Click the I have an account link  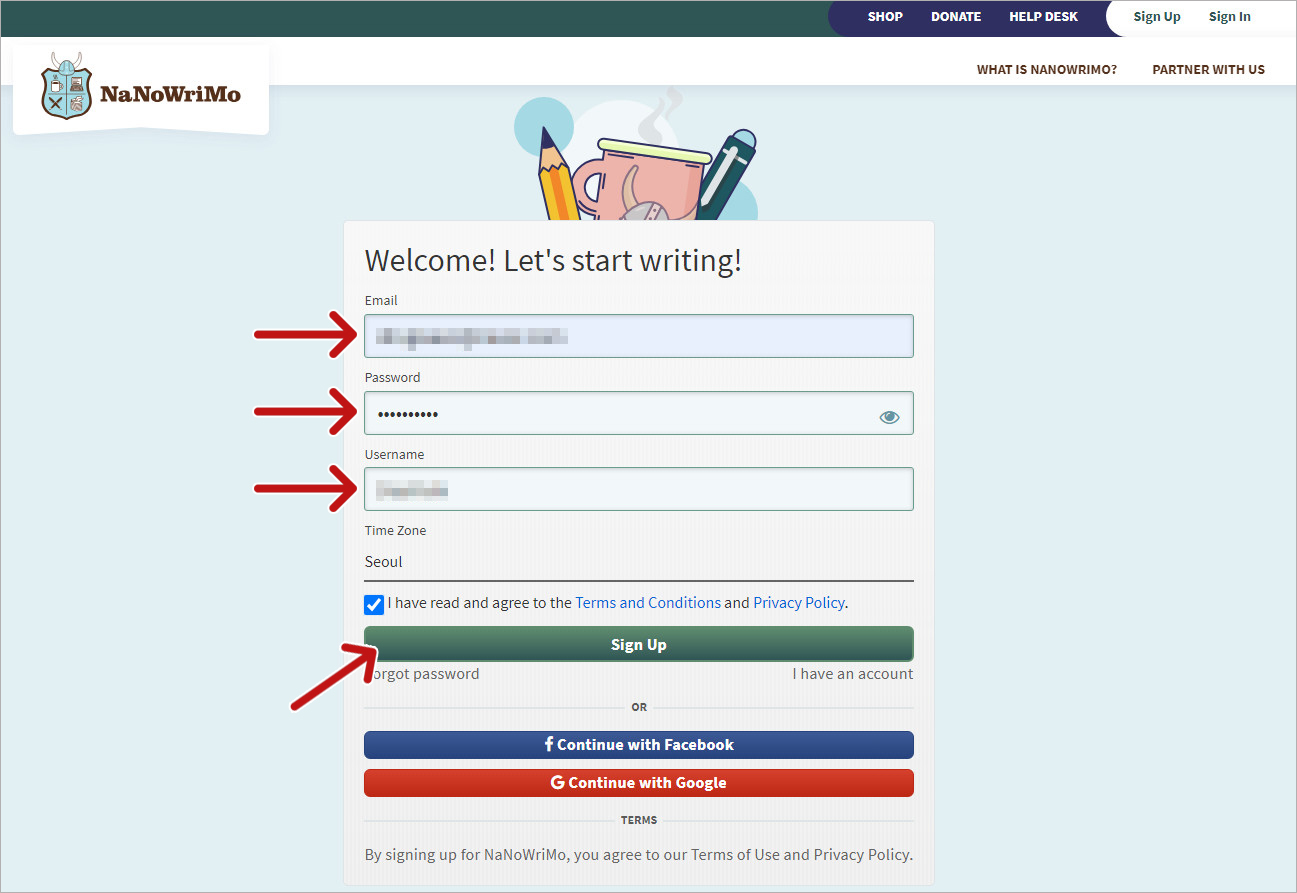click(x=853, y=674)
